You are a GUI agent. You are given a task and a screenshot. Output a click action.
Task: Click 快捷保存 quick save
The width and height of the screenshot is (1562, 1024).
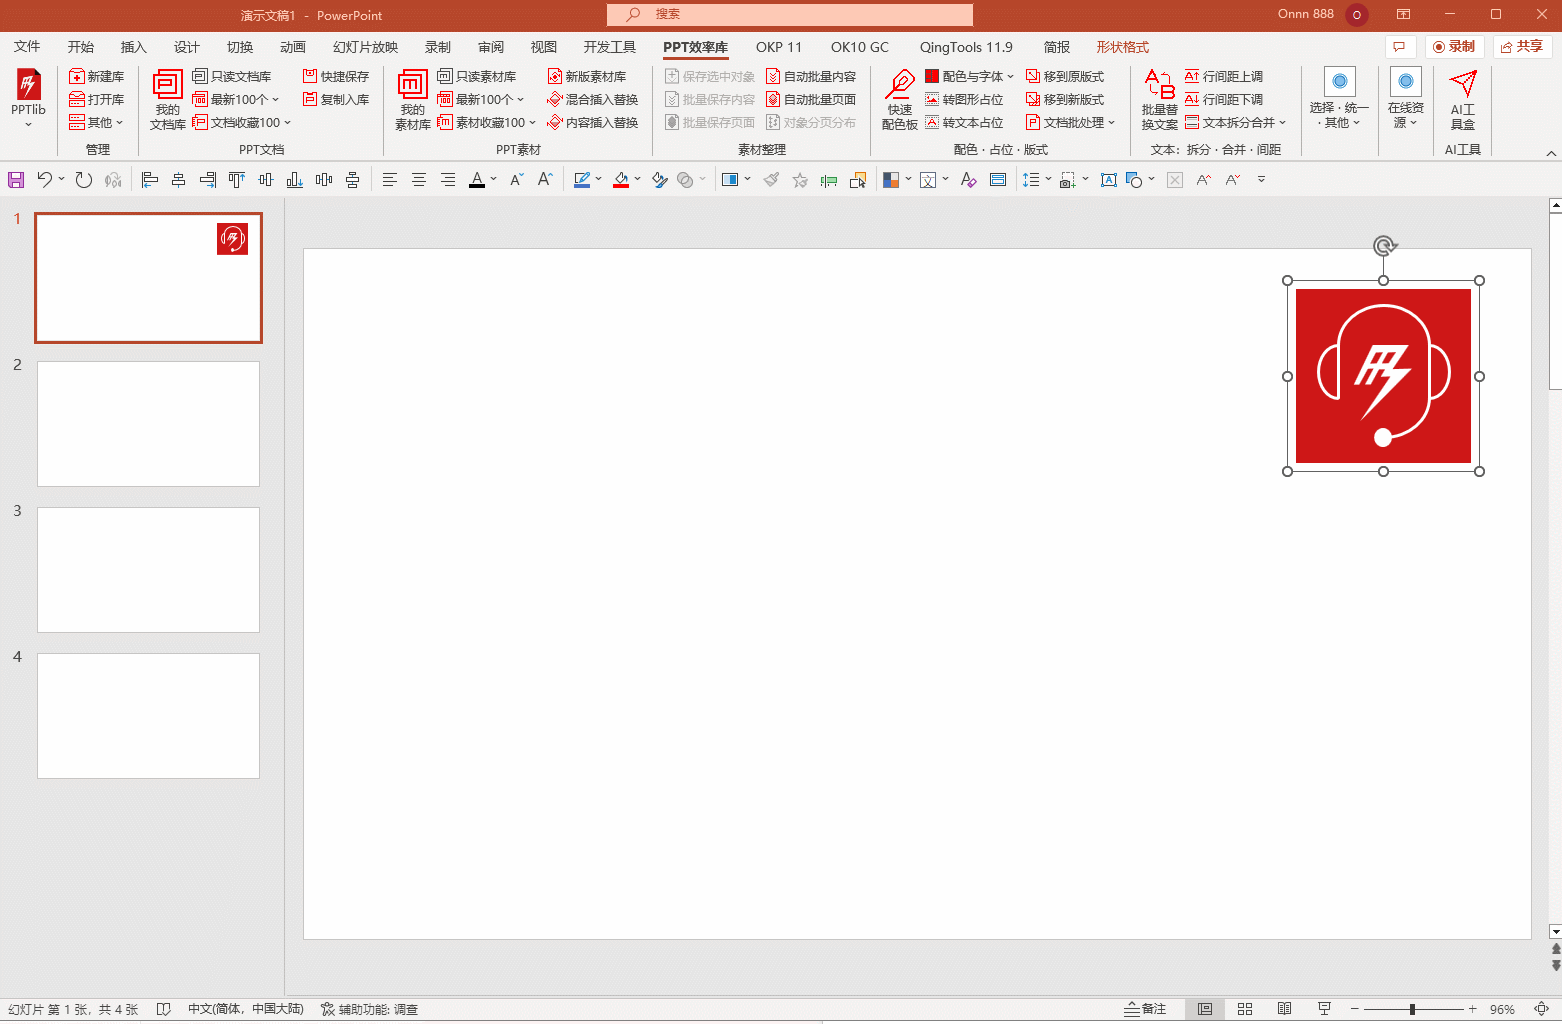tap(336, 76)
